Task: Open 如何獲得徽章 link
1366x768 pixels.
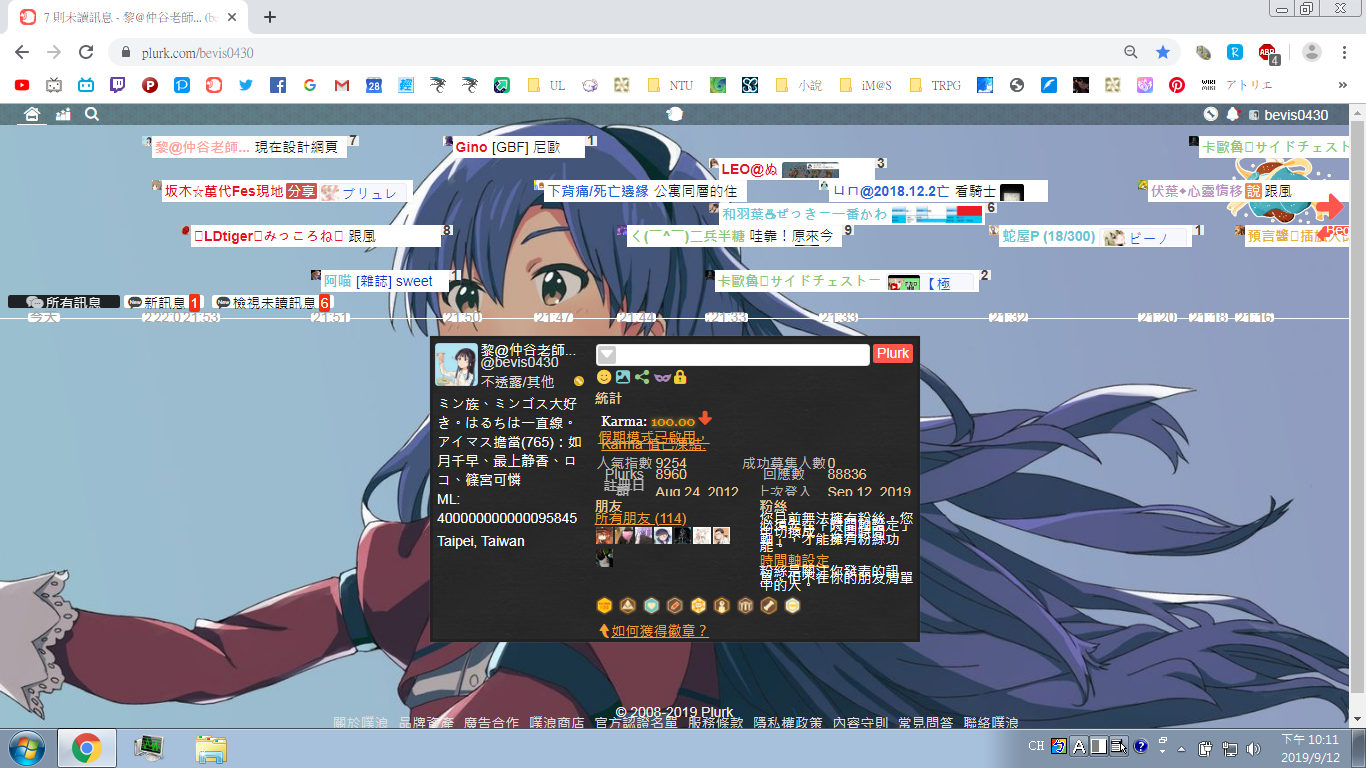Action: pyautogui.click(x=659, y=630)
